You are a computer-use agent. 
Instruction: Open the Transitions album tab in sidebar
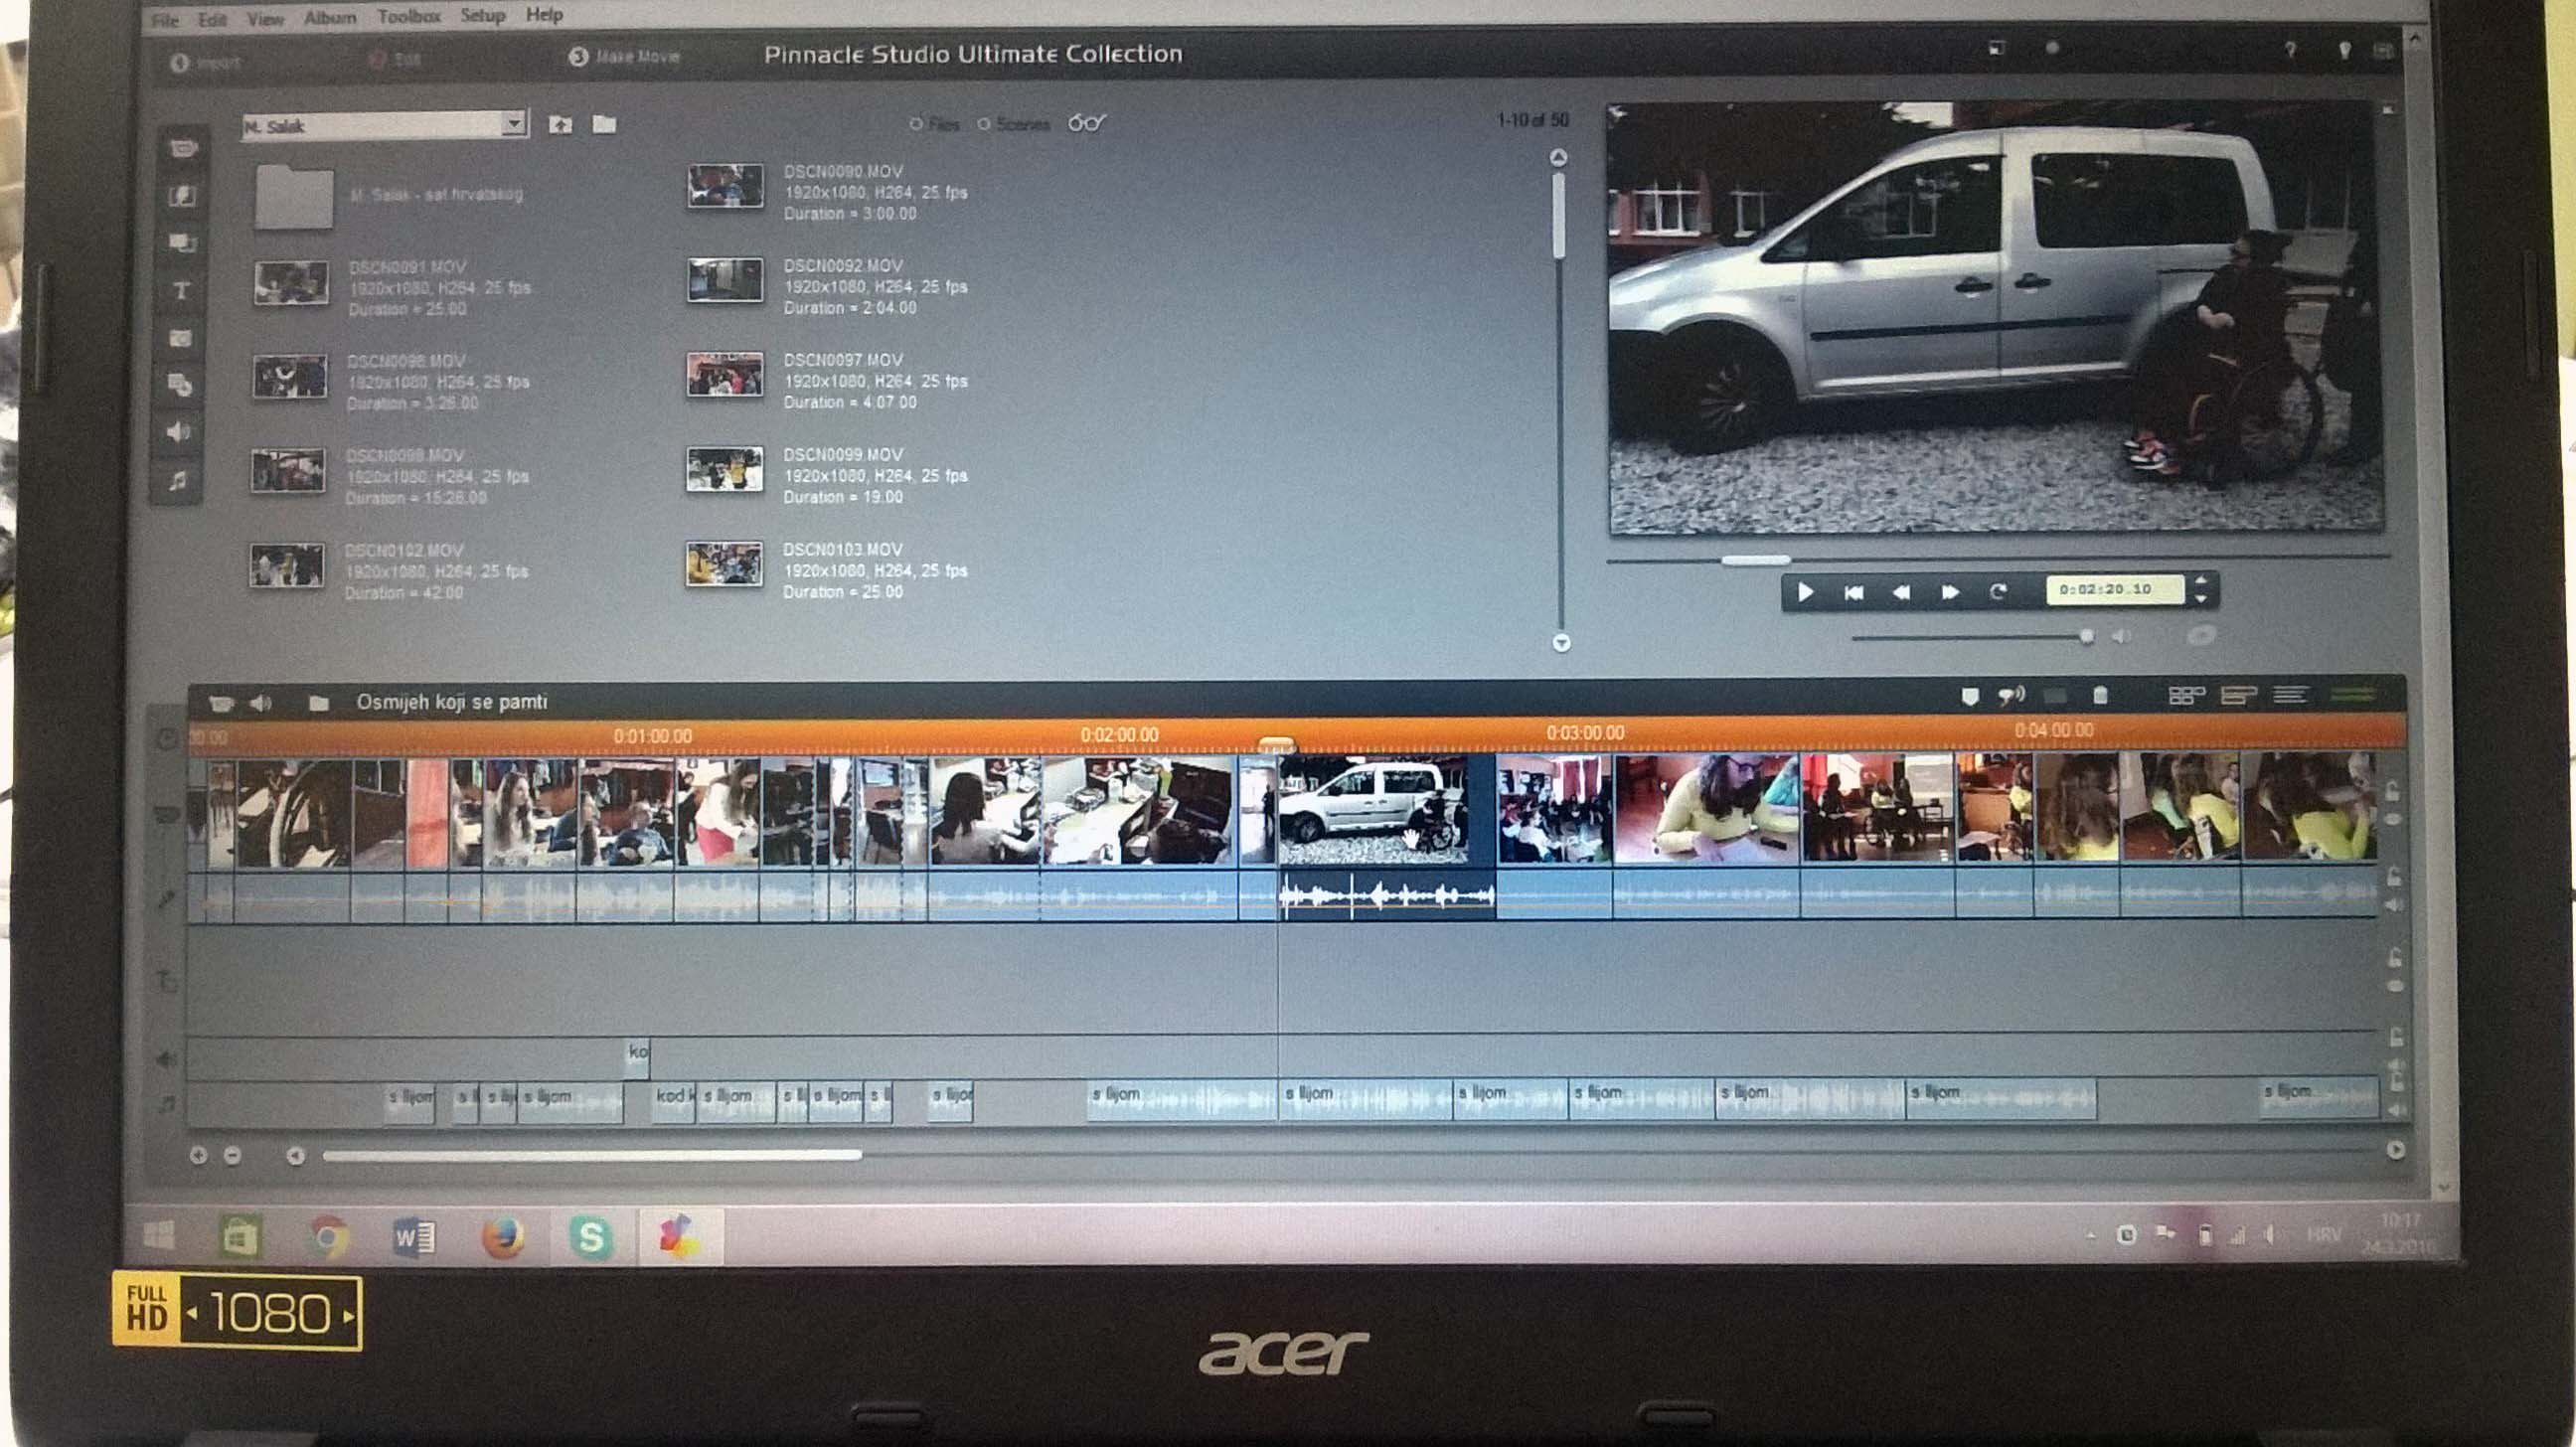(182, 196)
